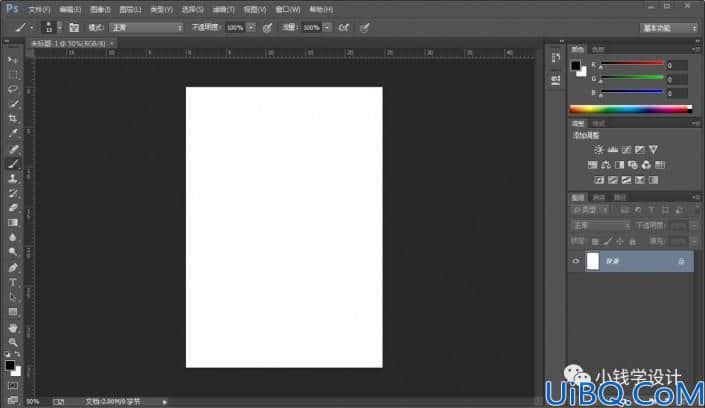Open the layer filter type dropdown

[x=591, y=210]
